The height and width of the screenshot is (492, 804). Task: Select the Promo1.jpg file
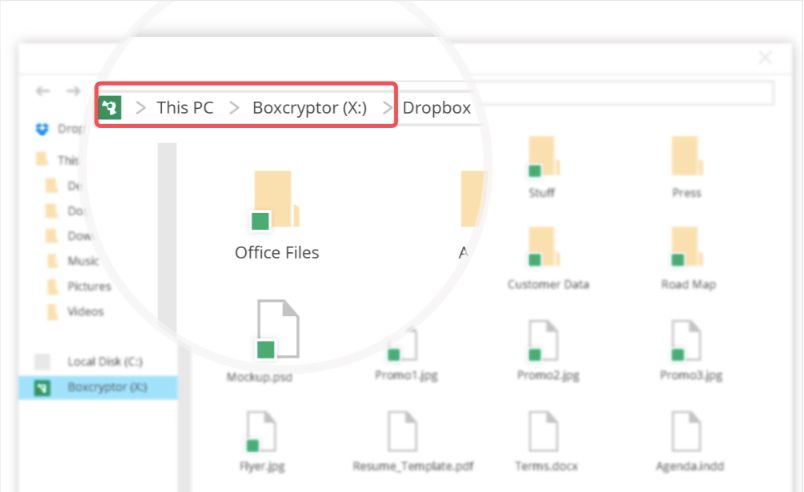(406, 354)
